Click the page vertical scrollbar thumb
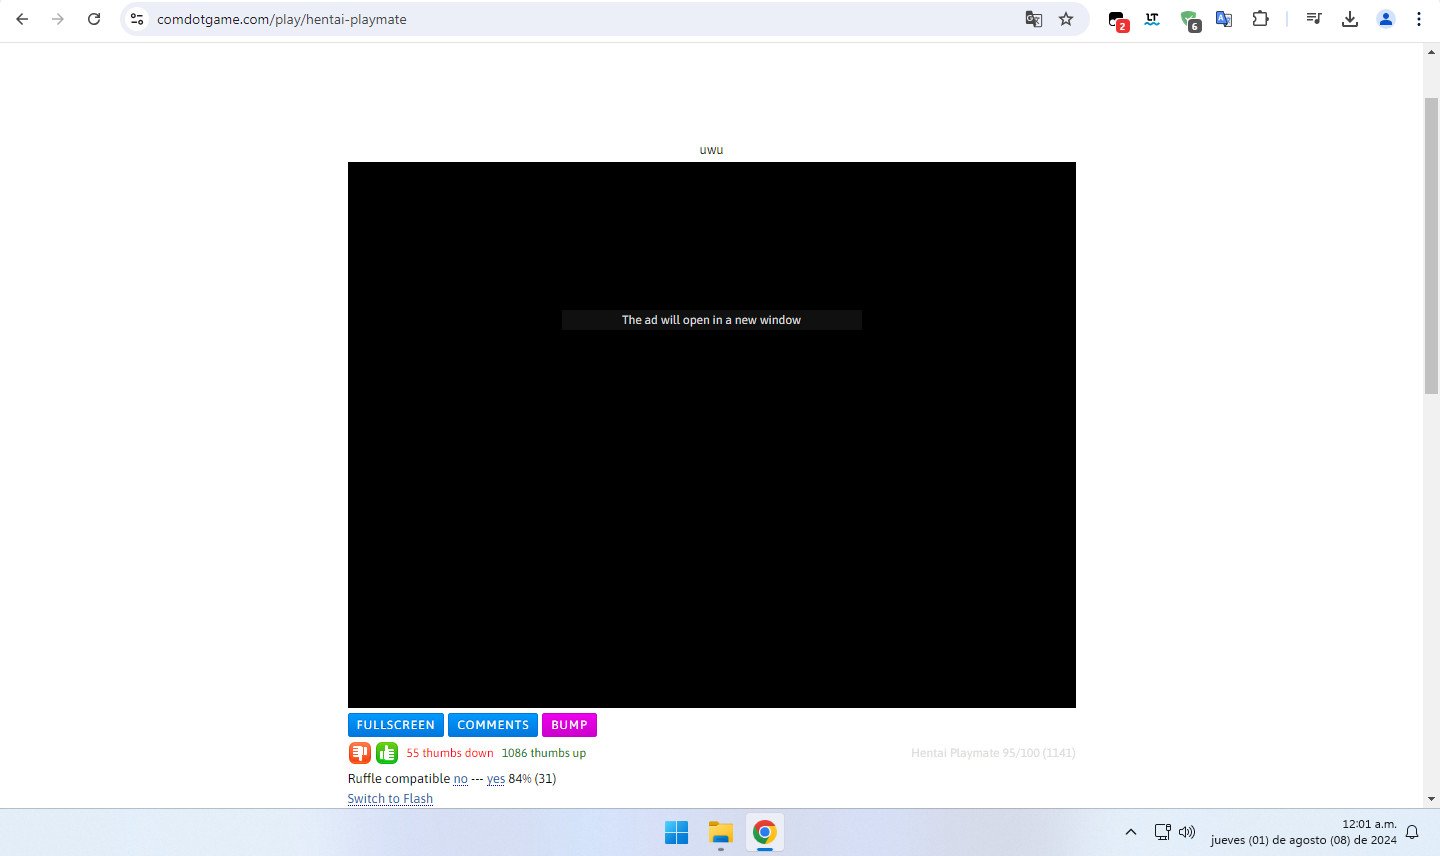Image resolution: width=1440 pixels, height=856 pixels. coord(1431,245)
